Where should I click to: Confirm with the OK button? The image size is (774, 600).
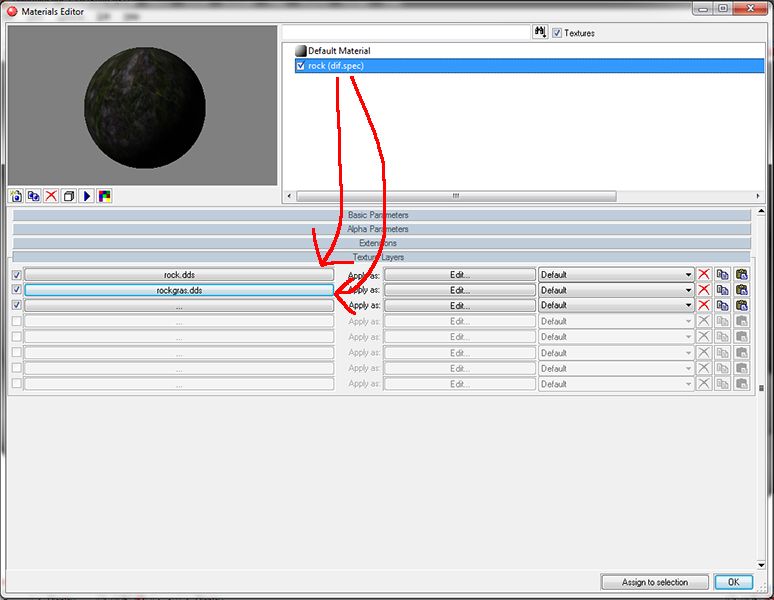tap(734, 582)
